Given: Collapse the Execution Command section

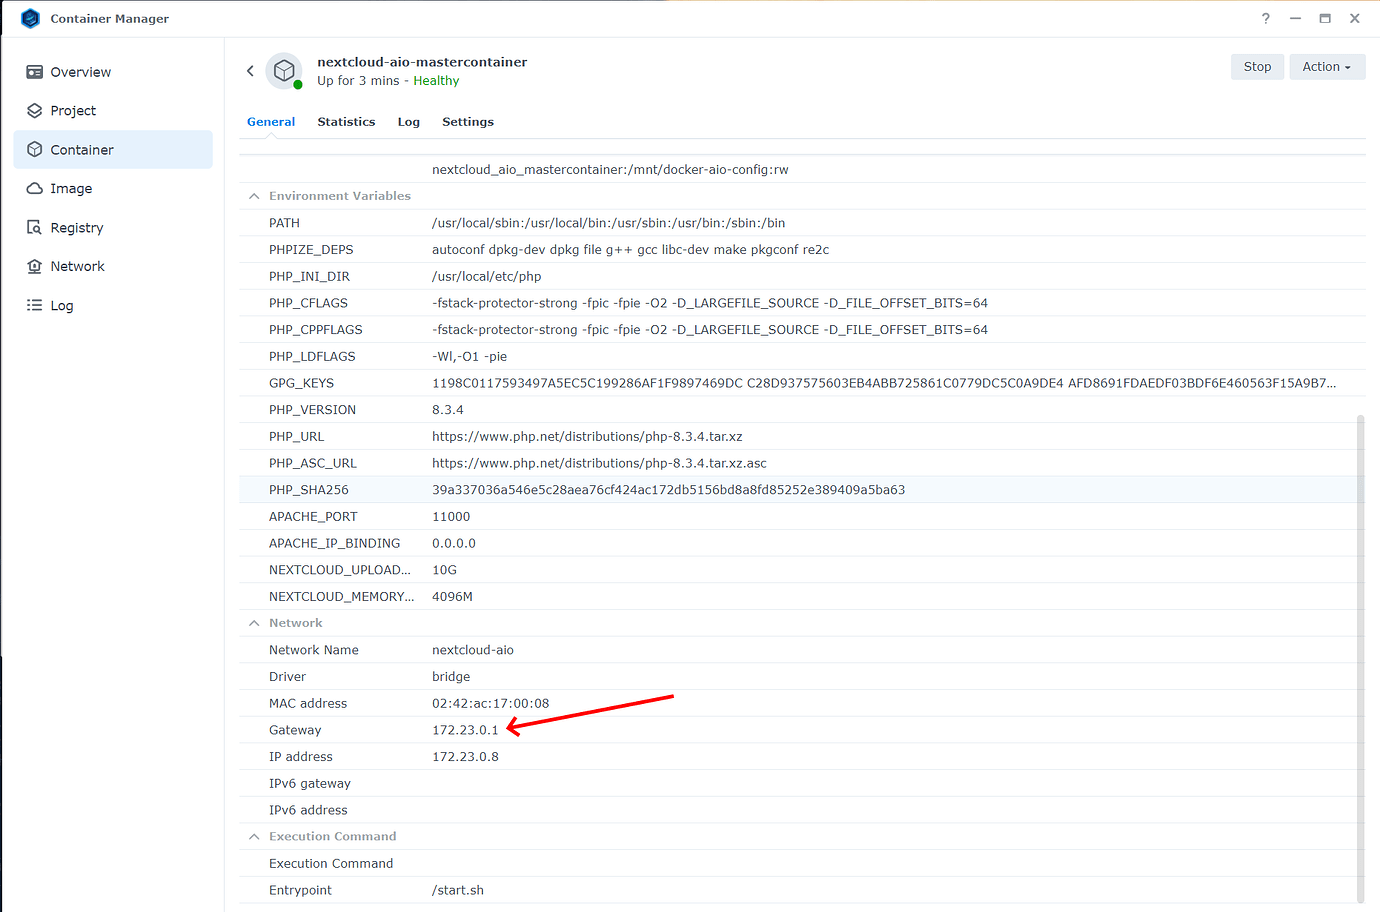Looking at the screenshot, I should tap(254, 836).
